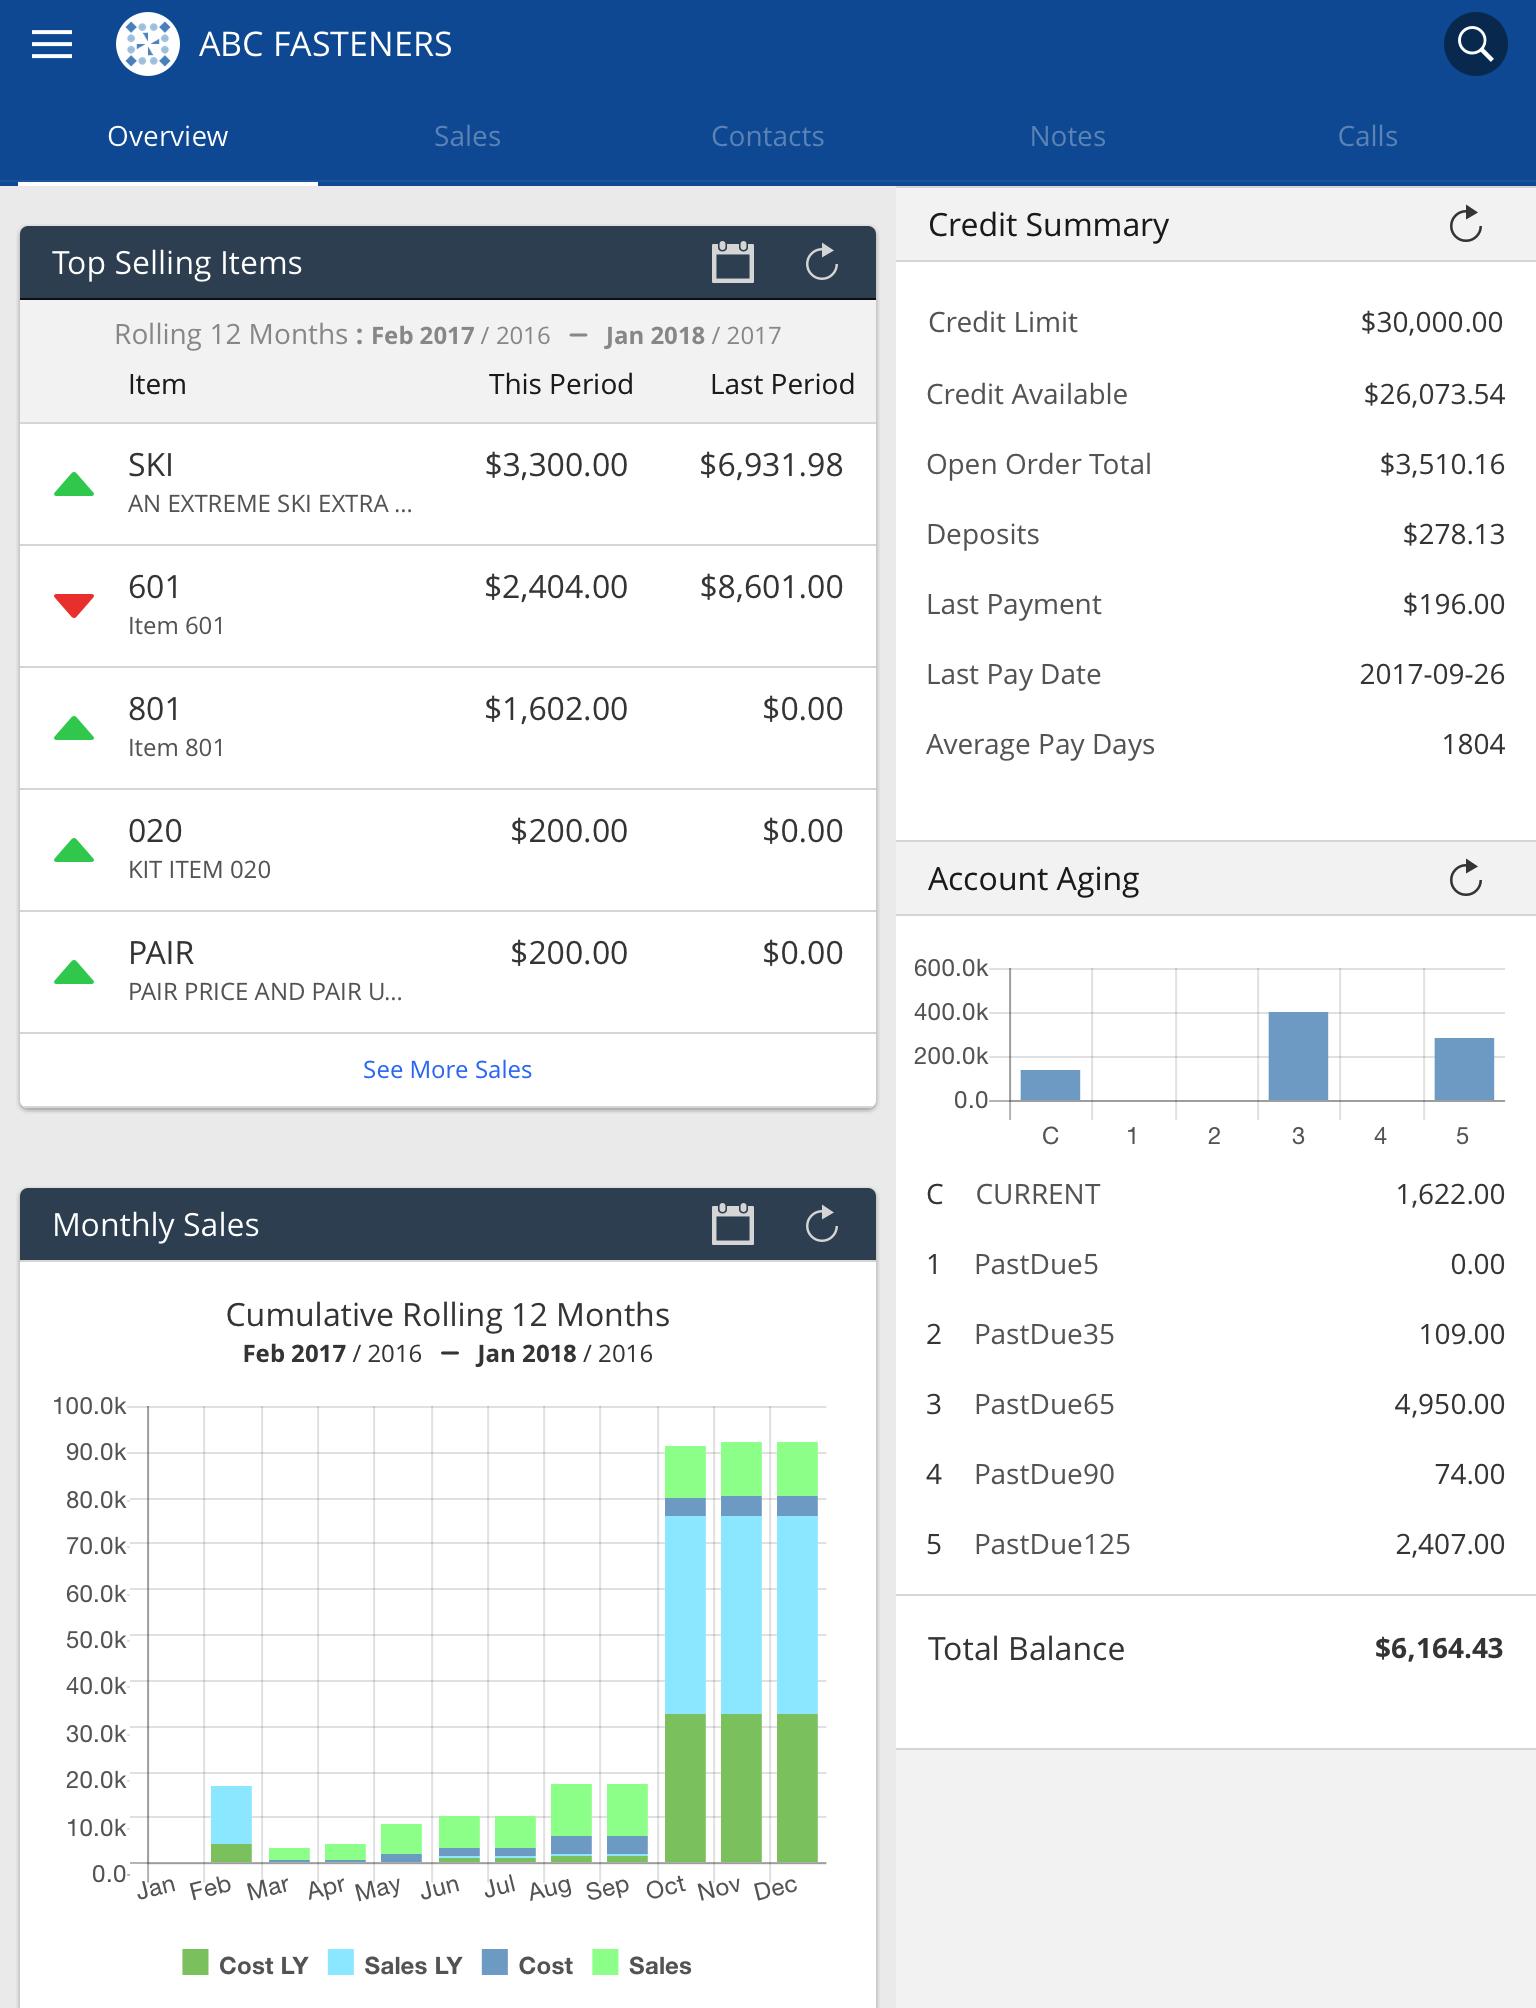Click the ABC Fasteners company logo
This screenshot has height=2008, width=1536.
(148, 44)
